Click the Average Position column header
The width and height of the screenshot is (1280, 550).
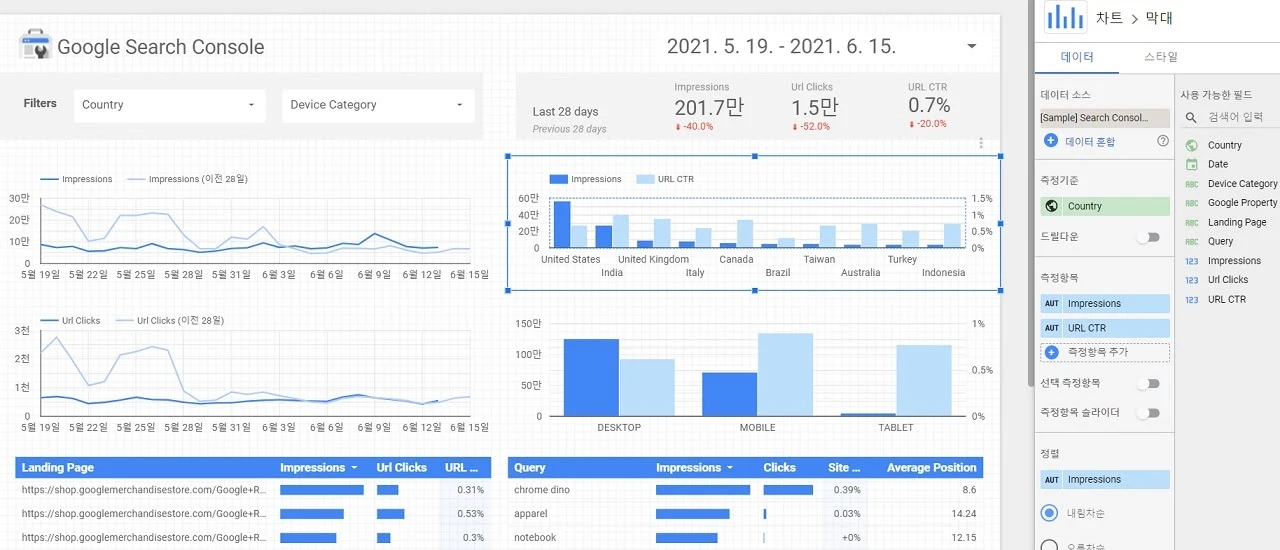[932, 468]
